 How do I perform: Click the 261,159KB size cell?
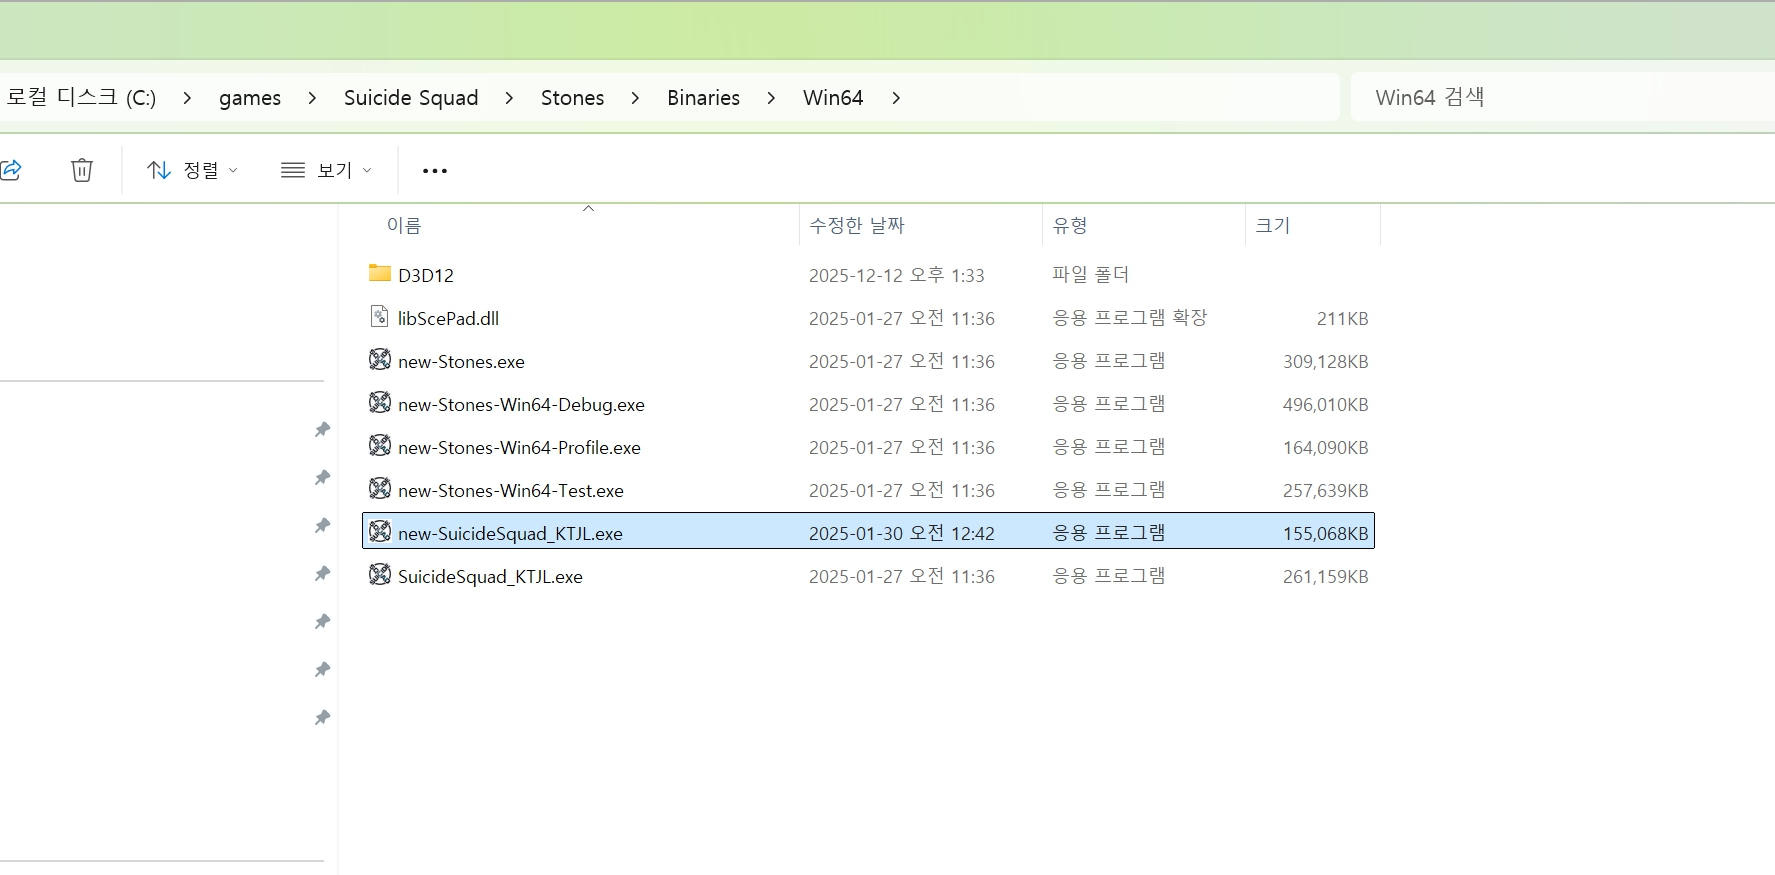point(1326,576)
